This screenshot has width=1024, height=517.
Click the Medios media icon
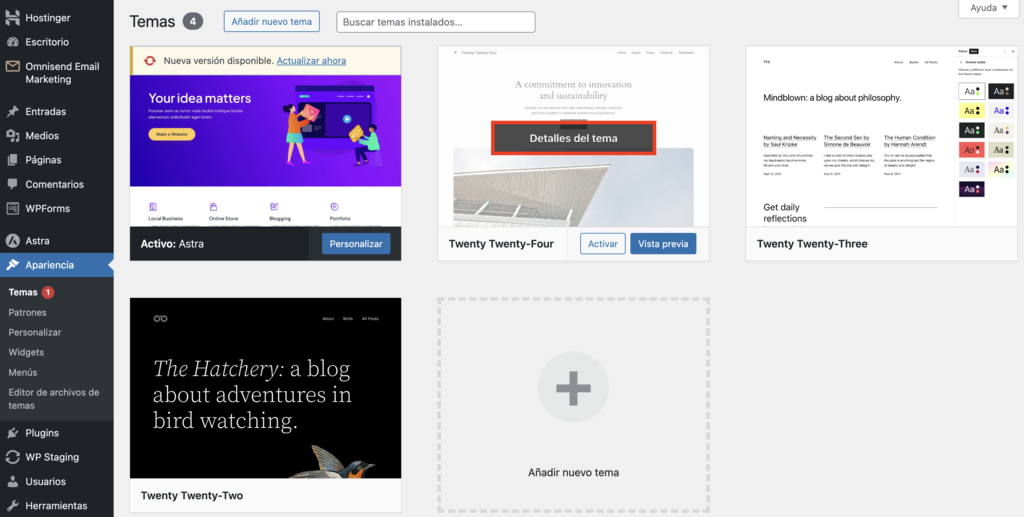click(12, 136)
